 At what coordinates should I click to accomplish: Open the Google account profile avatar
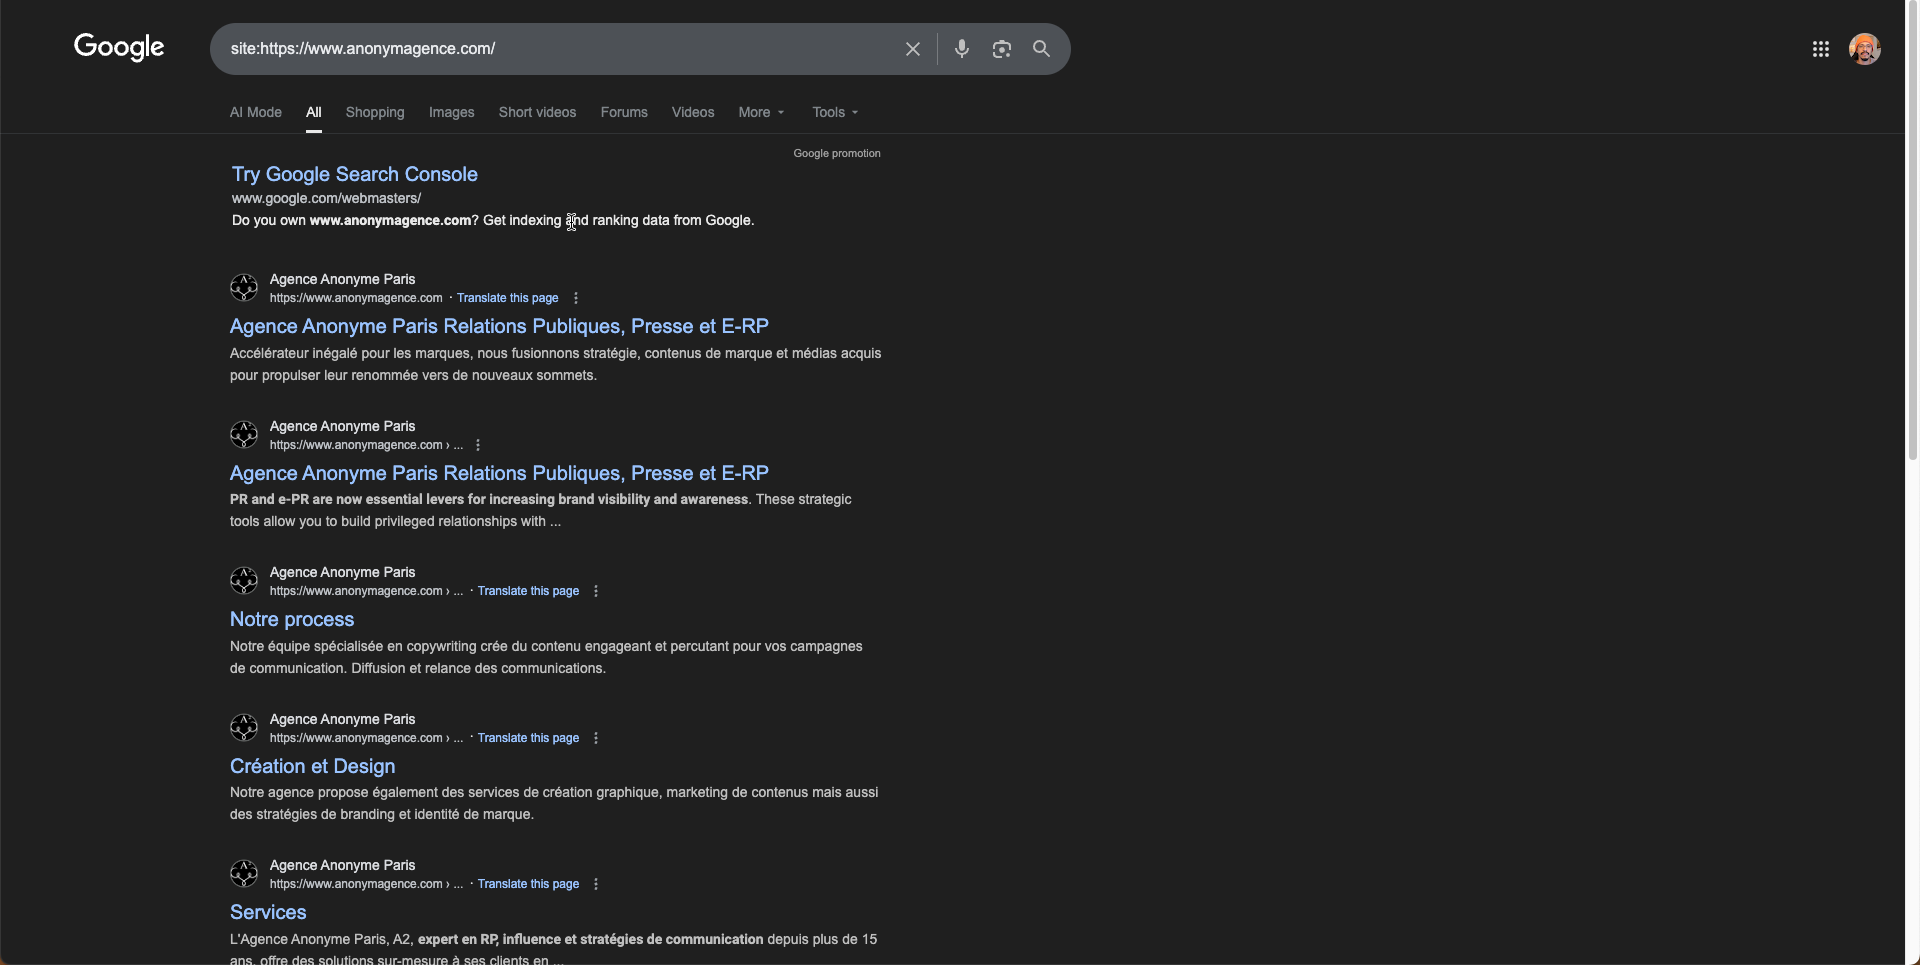click(1865, 49)
